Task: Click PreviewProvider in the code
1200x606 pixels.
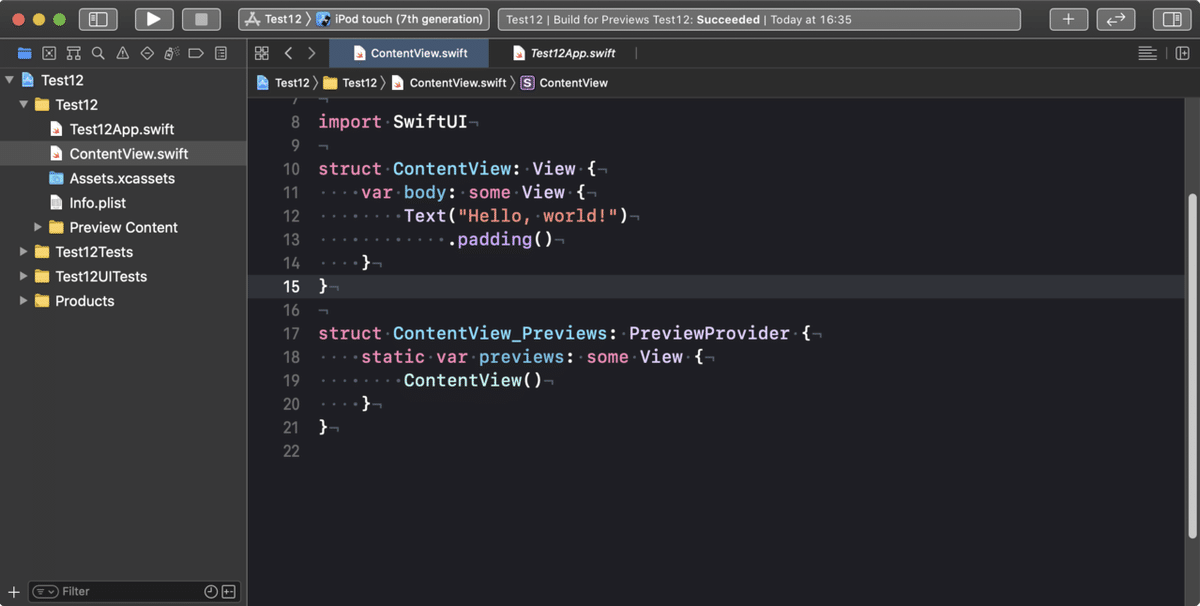Action: pyautogui.click(x=709, y=333)
